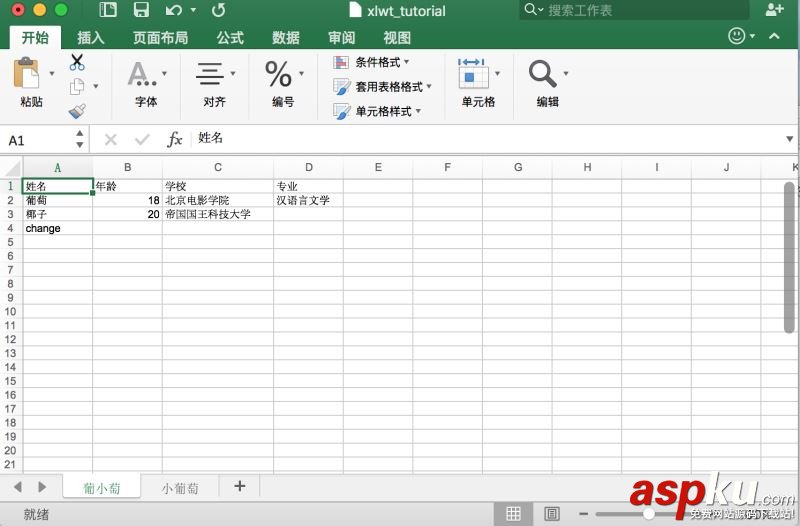Select column C header
This screenshot has height=526, width=800.
click(218, 167)
